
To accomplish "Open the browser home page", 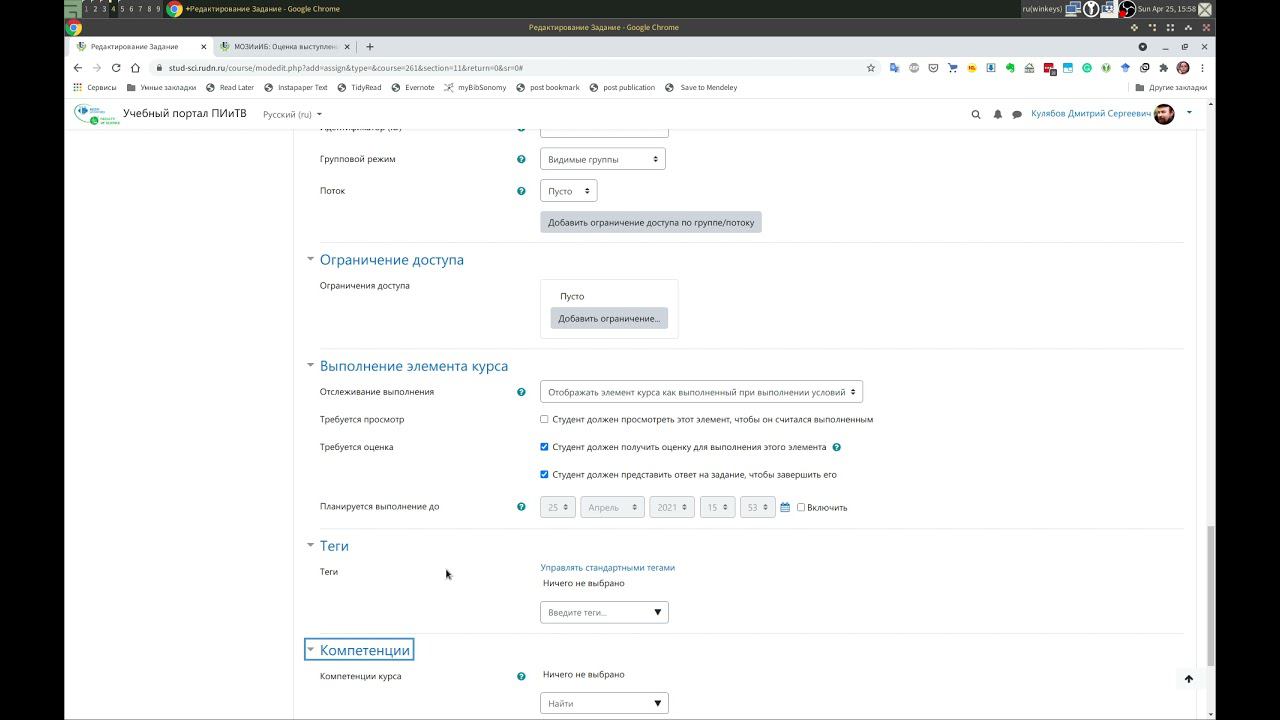I will (x=135, y=68).
